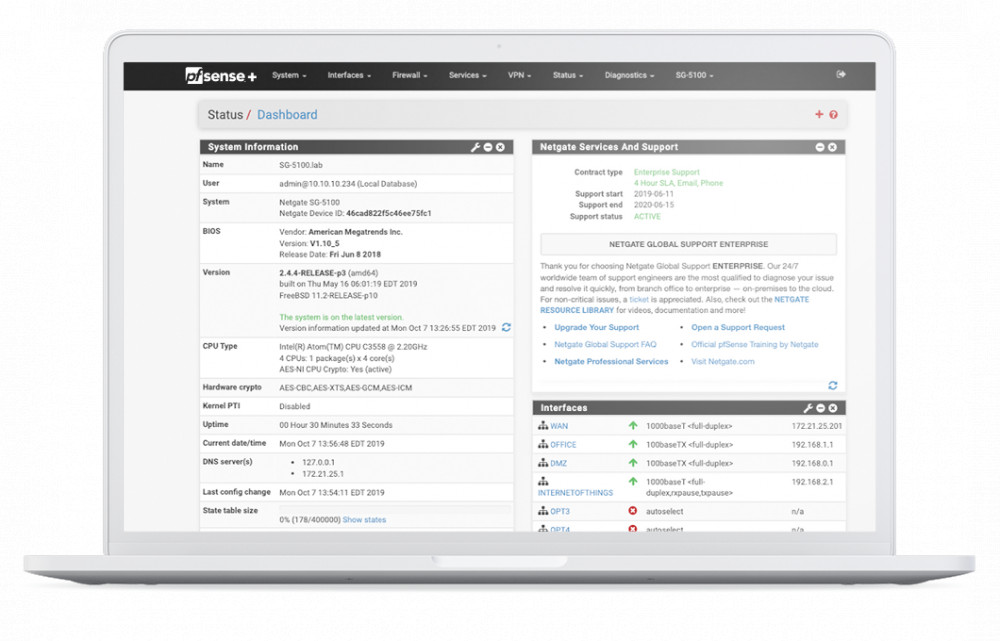The image size is (1000, 641).
Task: Refresh the Netgate Services And Support widget
Action: tap(832, 385)
